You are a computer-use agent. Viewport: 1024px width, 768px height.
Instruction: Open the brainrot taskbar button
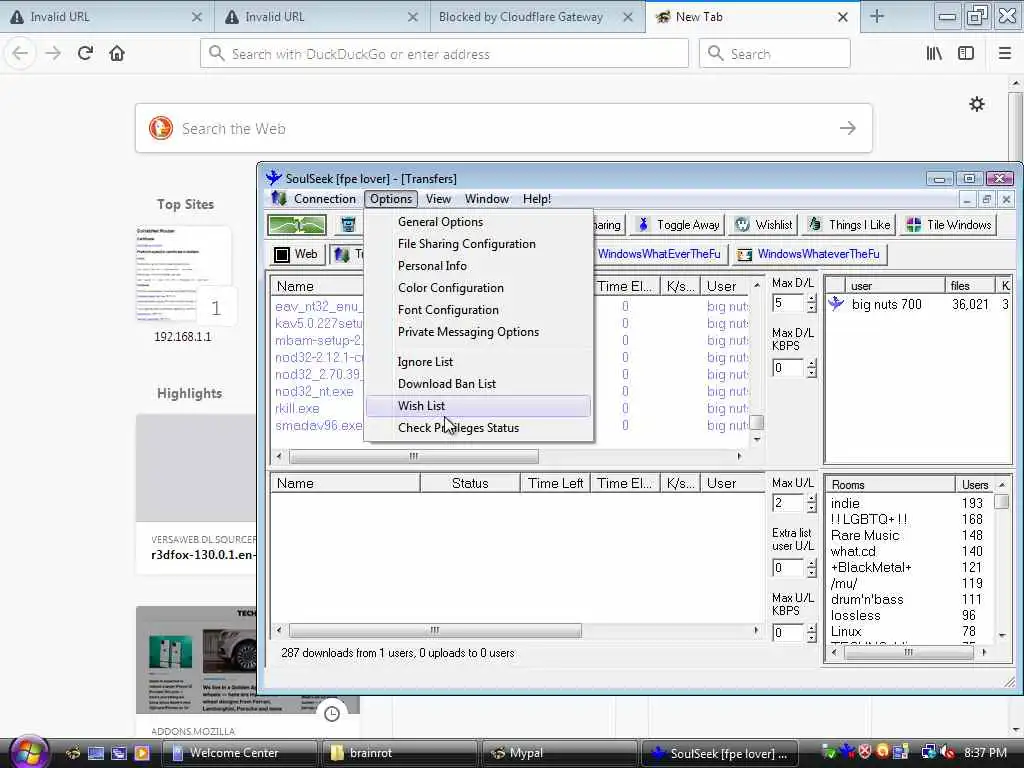[x=400, y=753]
